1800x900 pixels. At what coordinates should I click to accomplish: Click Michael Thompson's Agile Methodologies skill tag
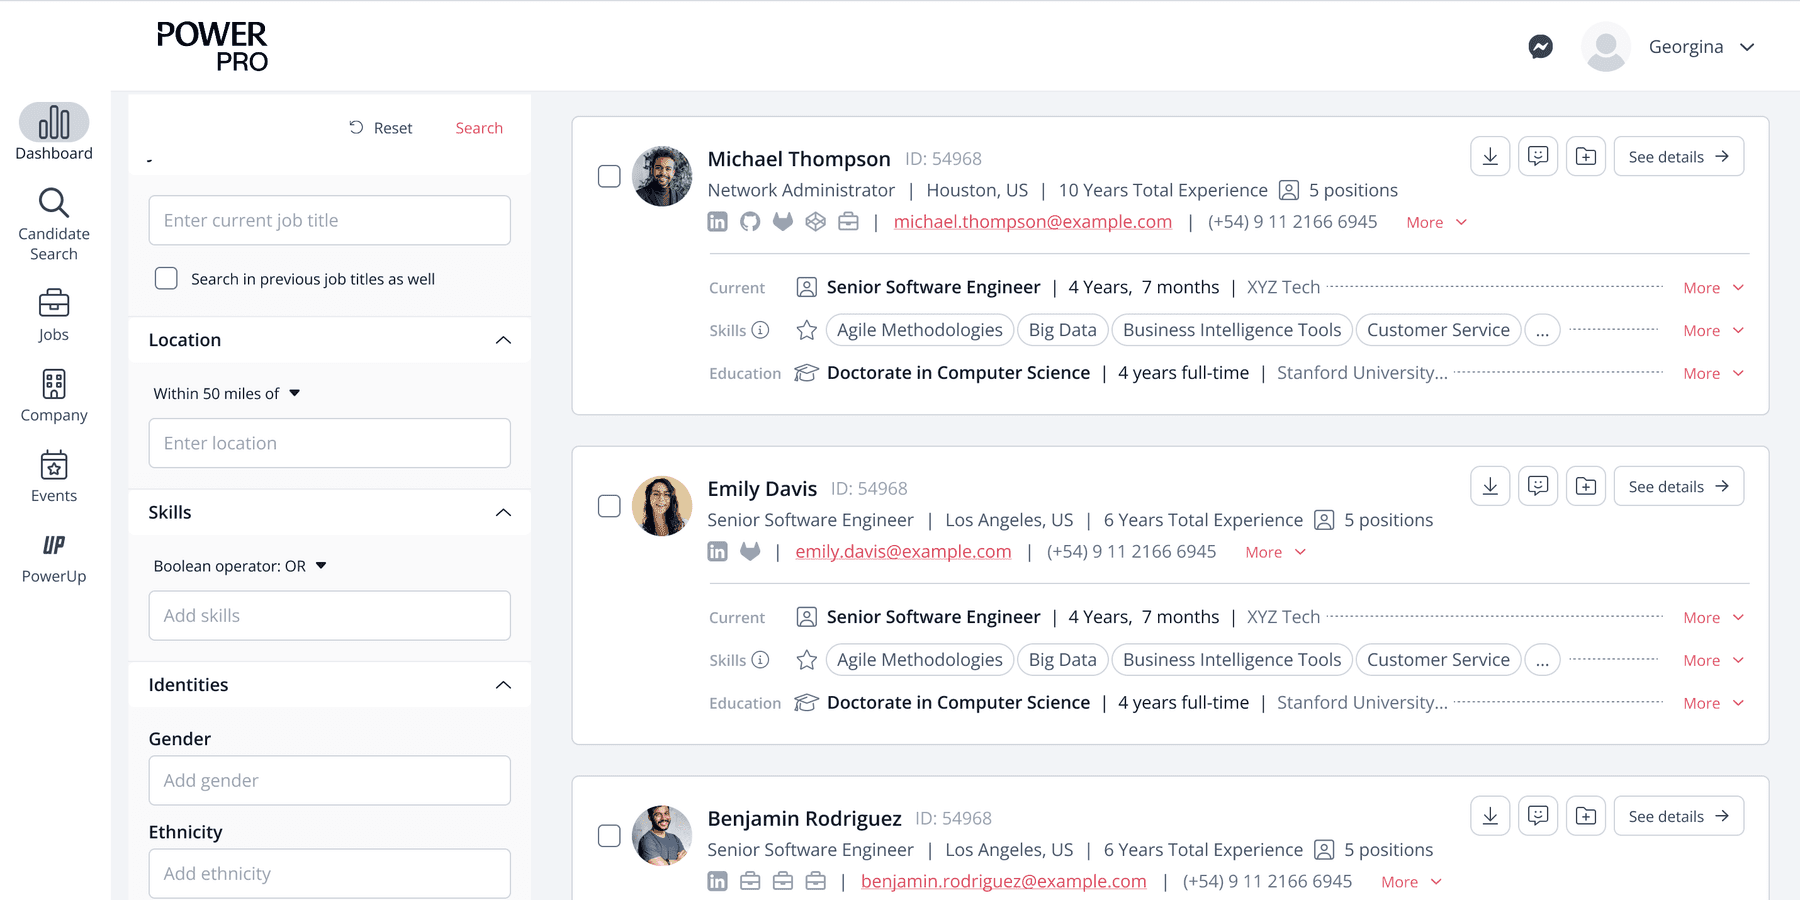[920, 330]
